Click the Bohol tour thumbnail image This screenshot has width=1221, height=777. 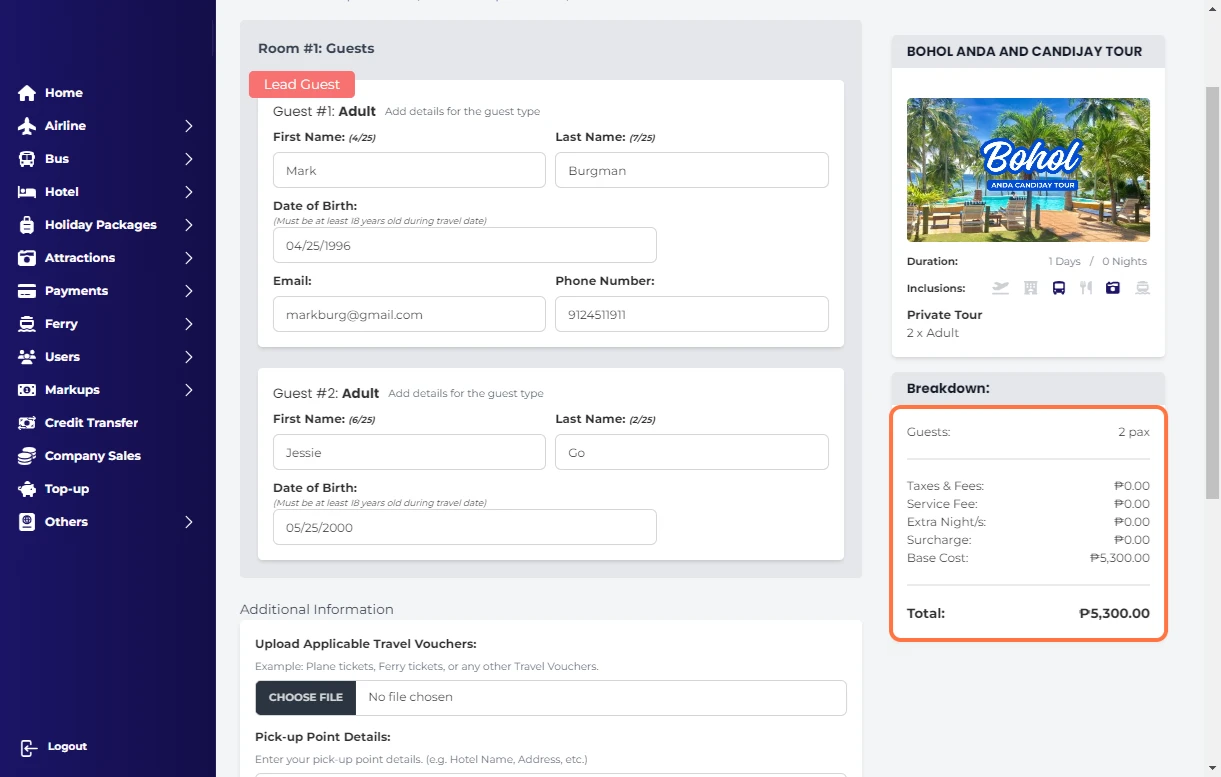(x=1028, y=170)
